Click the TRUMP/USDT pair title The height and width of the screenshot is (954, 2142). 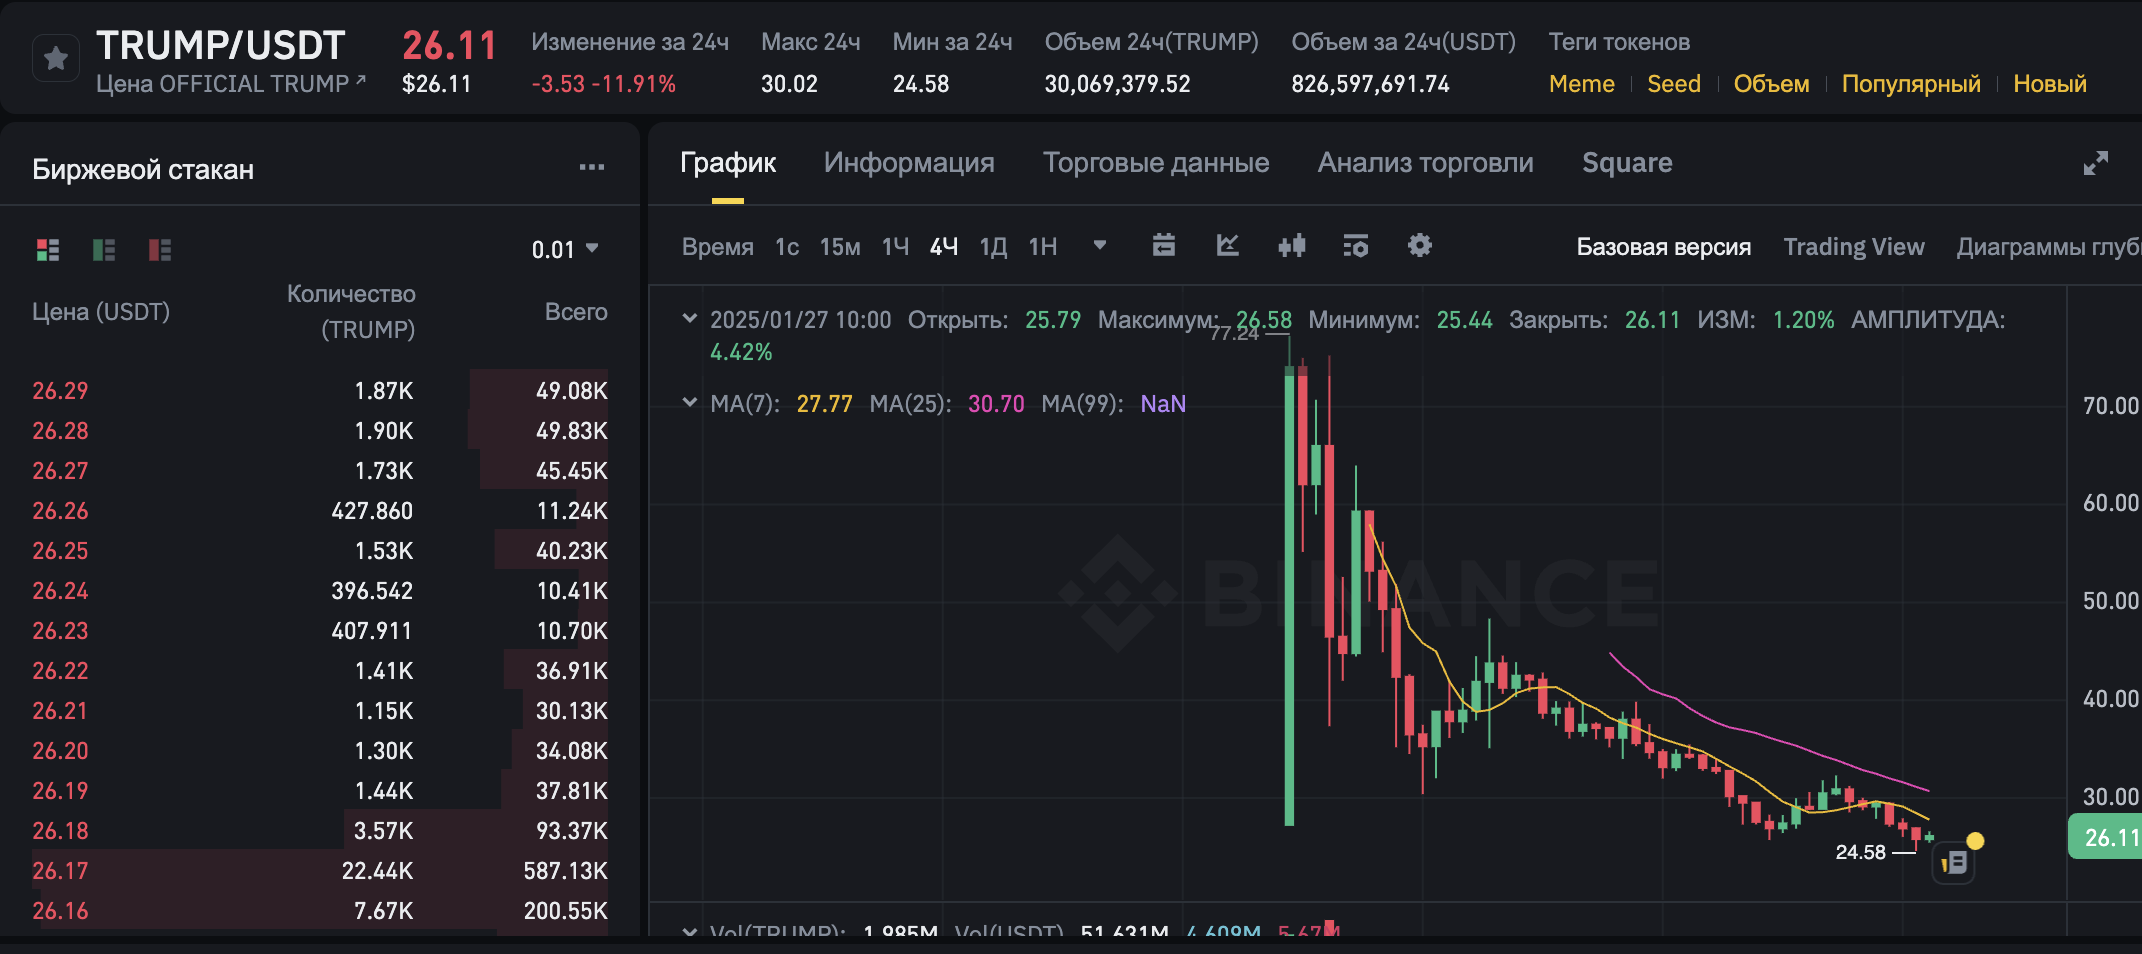tap(220, 45)
